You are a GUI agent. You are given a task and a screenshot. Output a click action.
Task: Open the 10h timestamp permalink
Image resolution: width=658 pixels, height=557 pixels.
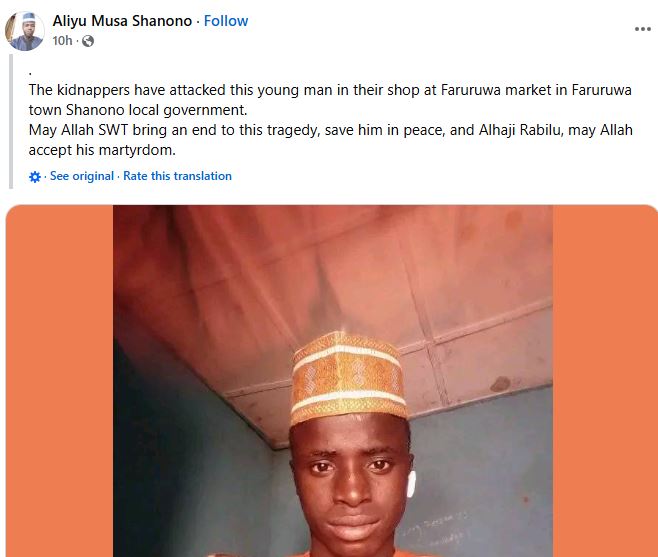click(x=63, y=41)
